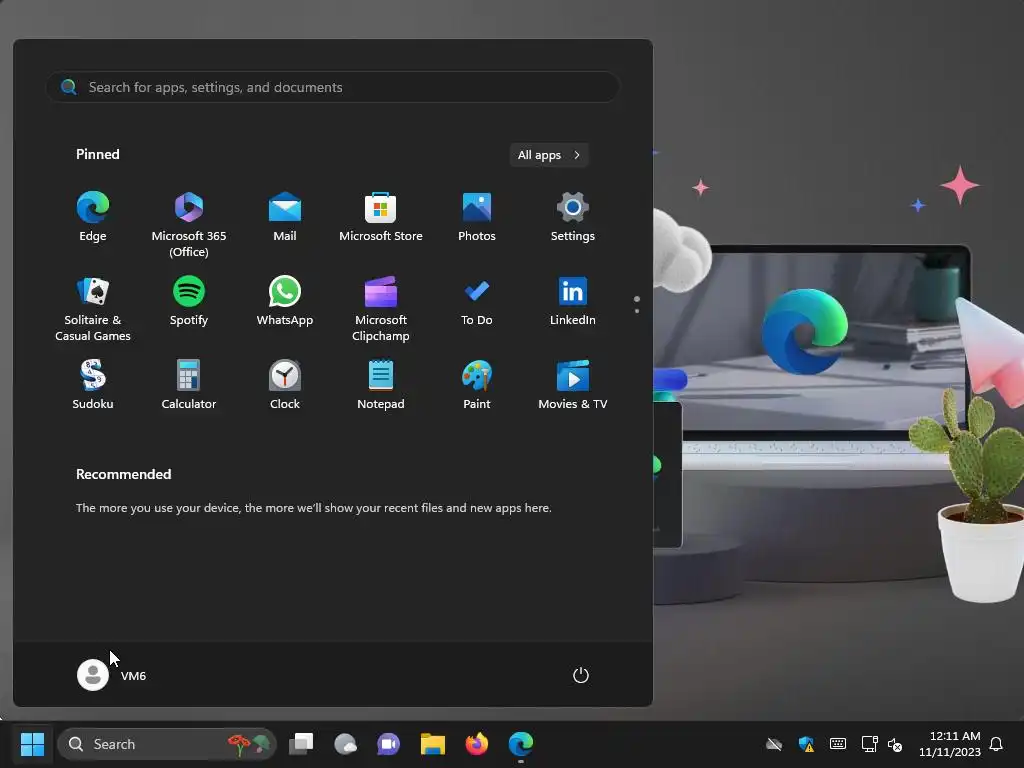1024x768 pixels.
Task: Open Microsoft Store
Action: 381,217
